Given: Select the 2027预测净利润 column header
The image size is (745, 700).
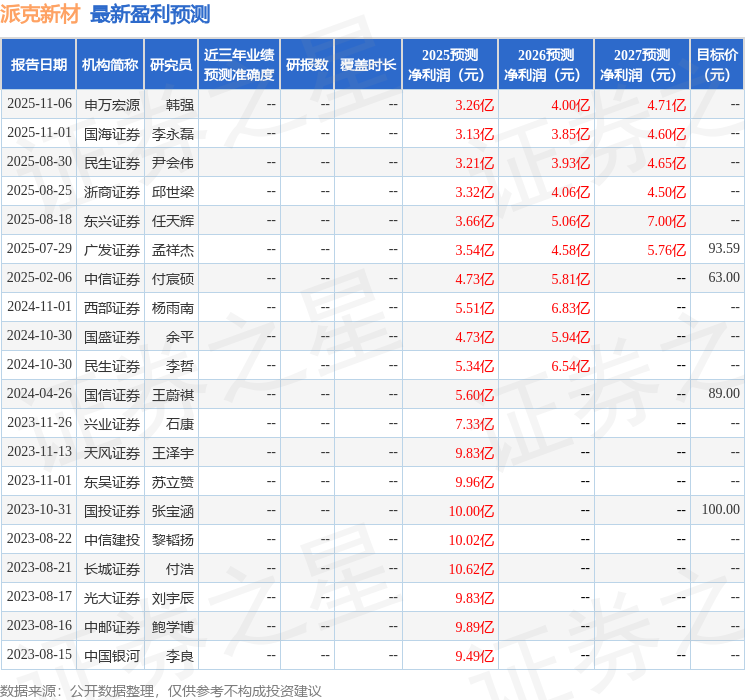Looking at the screenshot, I should coord(641,65).
